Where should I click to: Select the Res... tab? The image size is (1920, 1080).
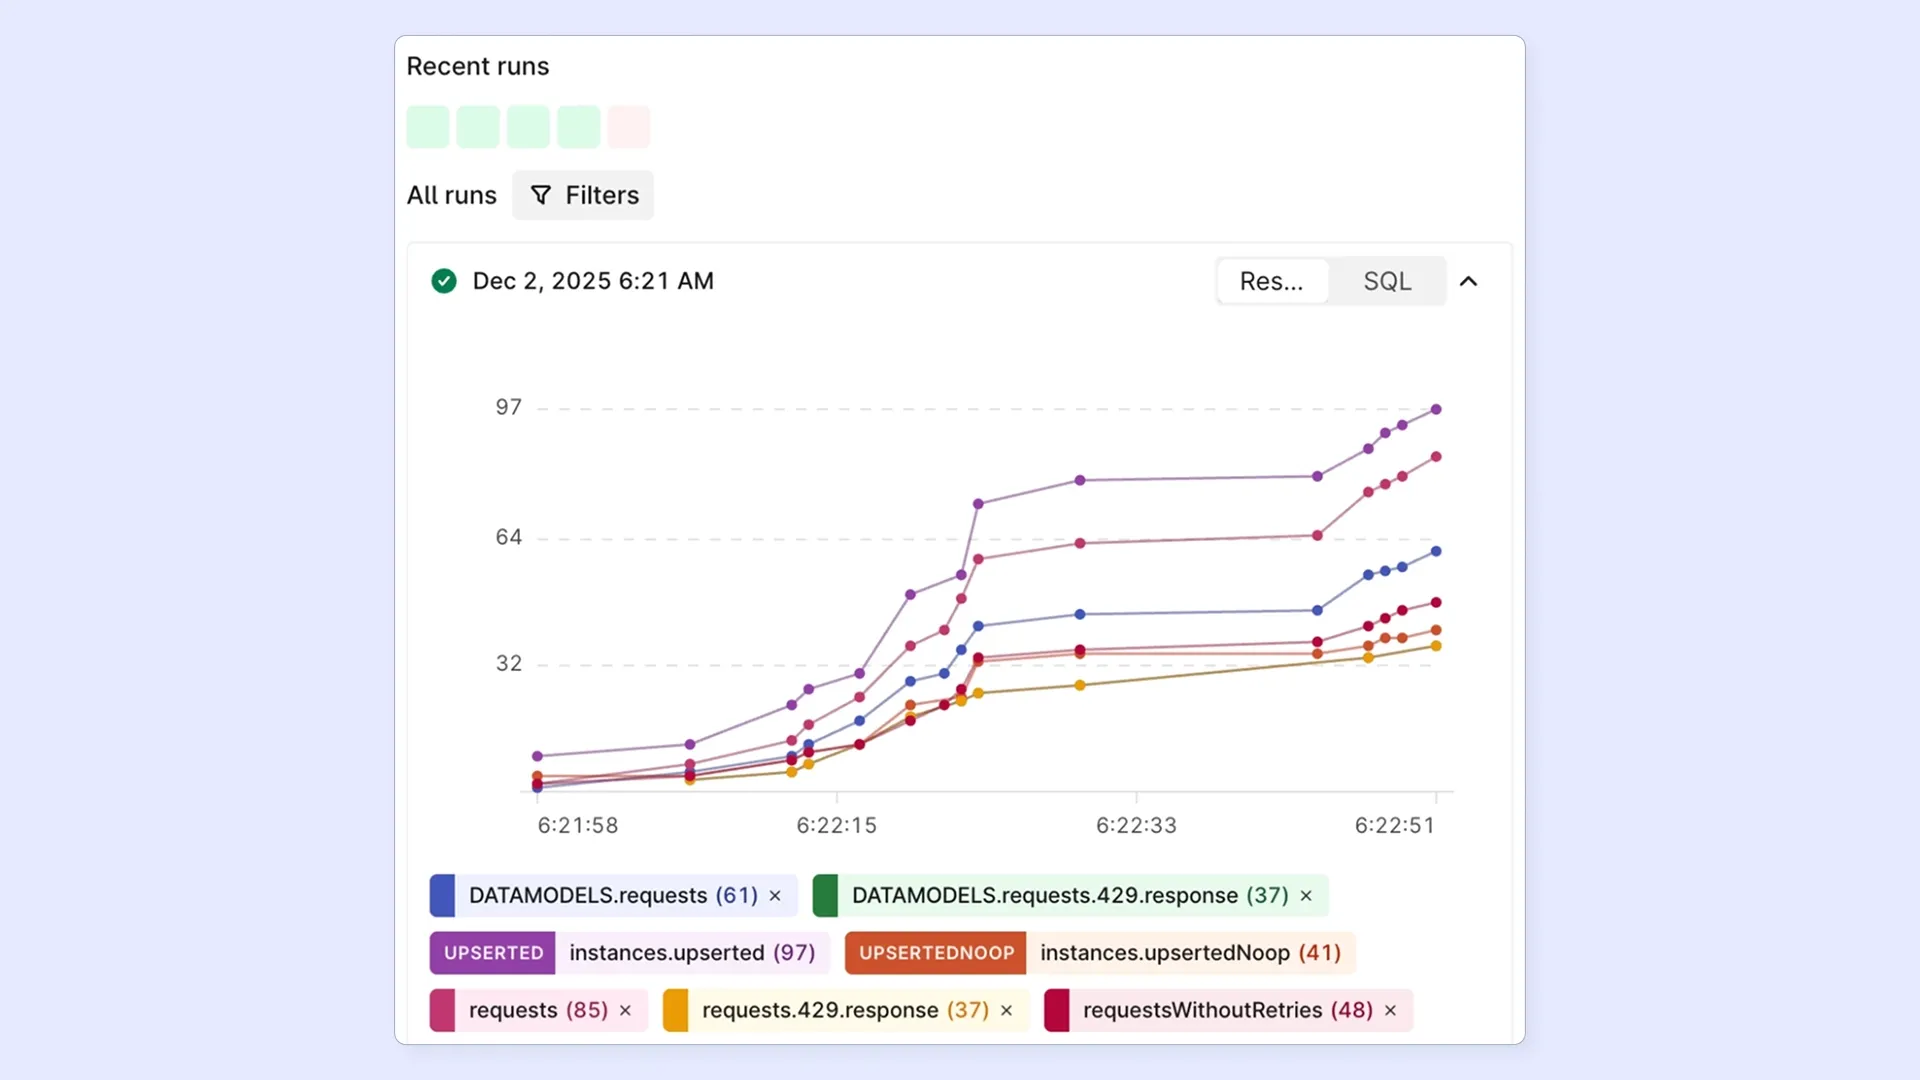point(1272,281)
